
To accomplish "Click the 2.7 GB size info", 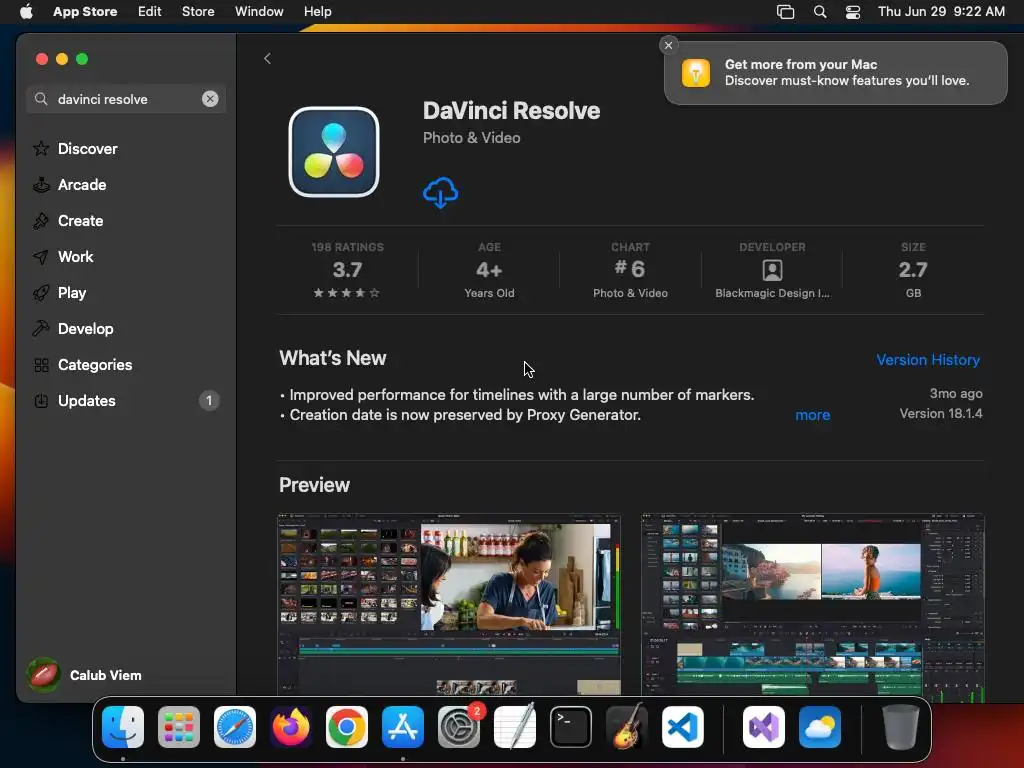I will tap(913, 270).
